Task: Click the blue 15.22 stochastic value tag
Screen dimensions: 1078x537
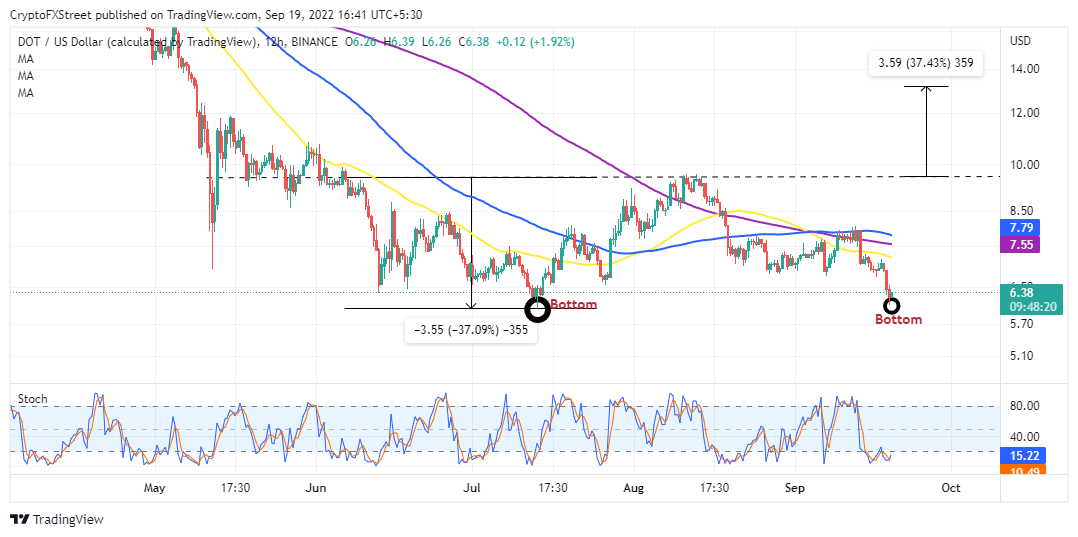Action: [x=1028, y=455]
